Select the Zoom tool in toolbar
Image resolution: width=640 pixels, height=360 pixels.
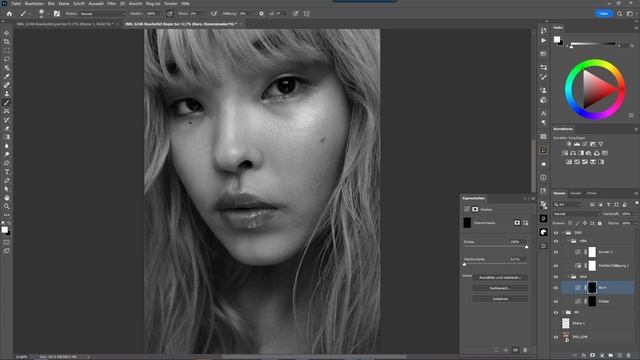coord(7,207)
